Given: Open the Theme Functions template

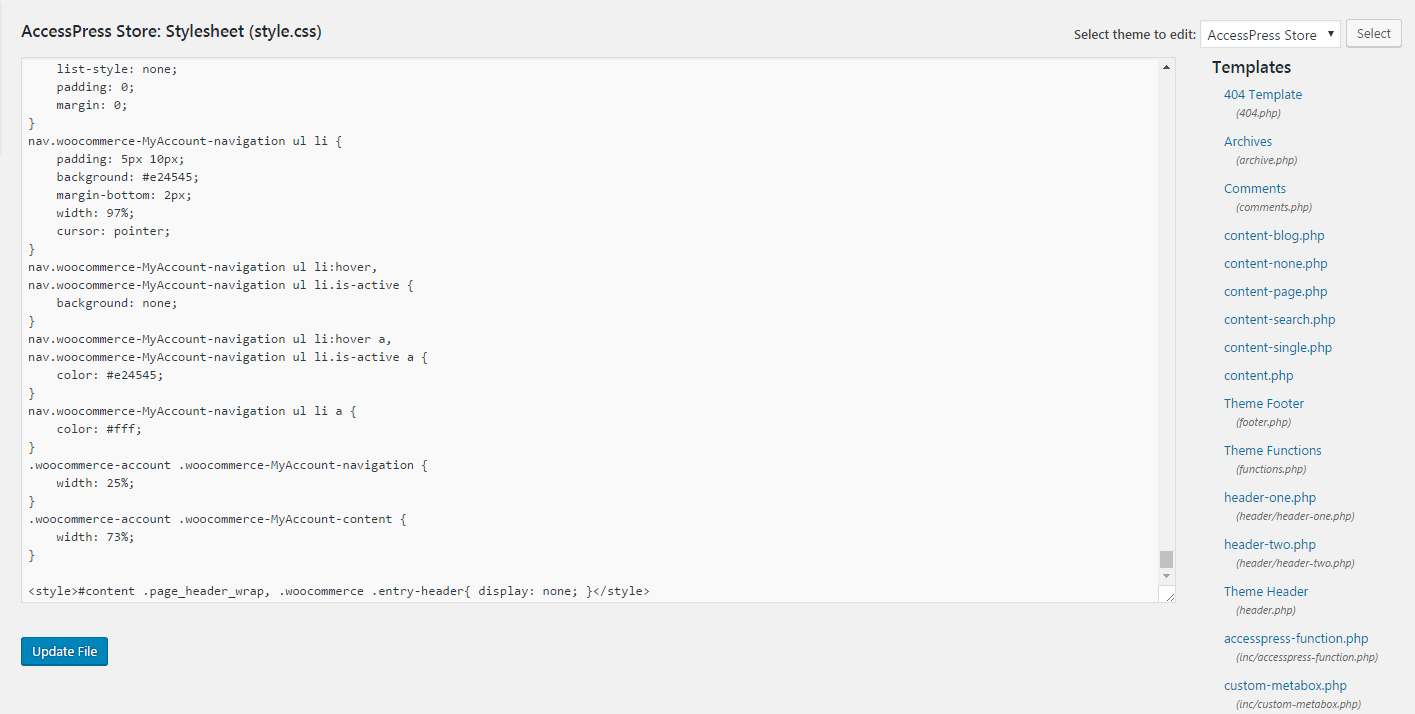Looking at the screenshot, I should (1273, 450).
